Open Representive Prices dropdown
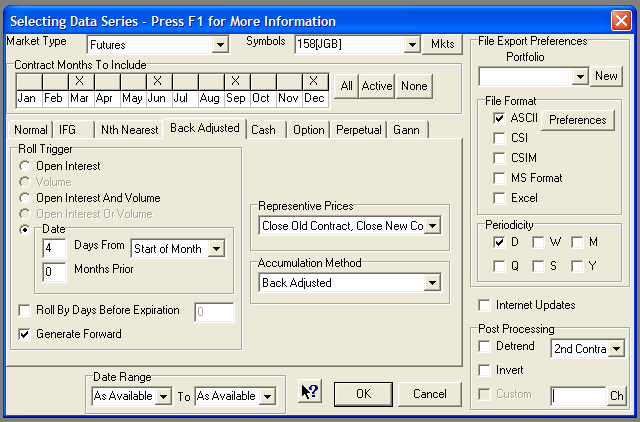640x422 pixels. tap(433, 225)
